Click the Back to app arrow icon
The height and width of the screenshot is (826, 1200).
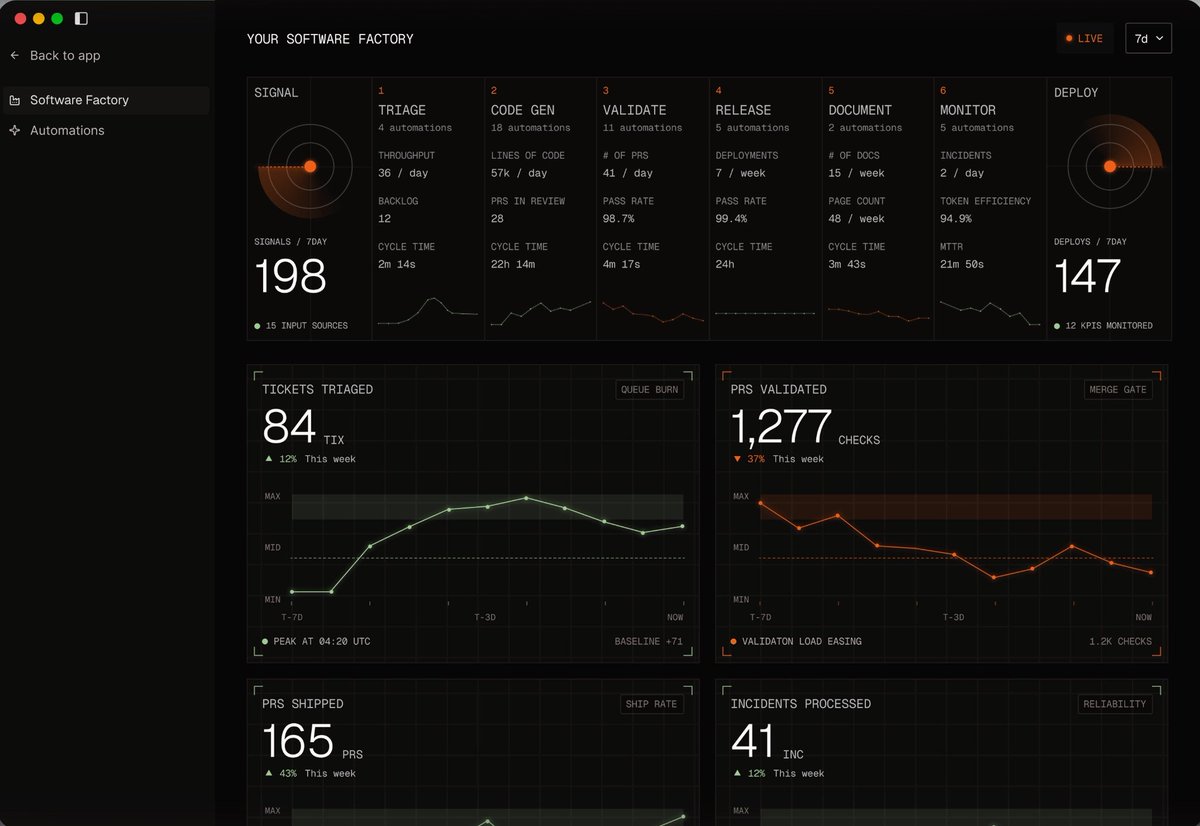(x=15, y=56)
